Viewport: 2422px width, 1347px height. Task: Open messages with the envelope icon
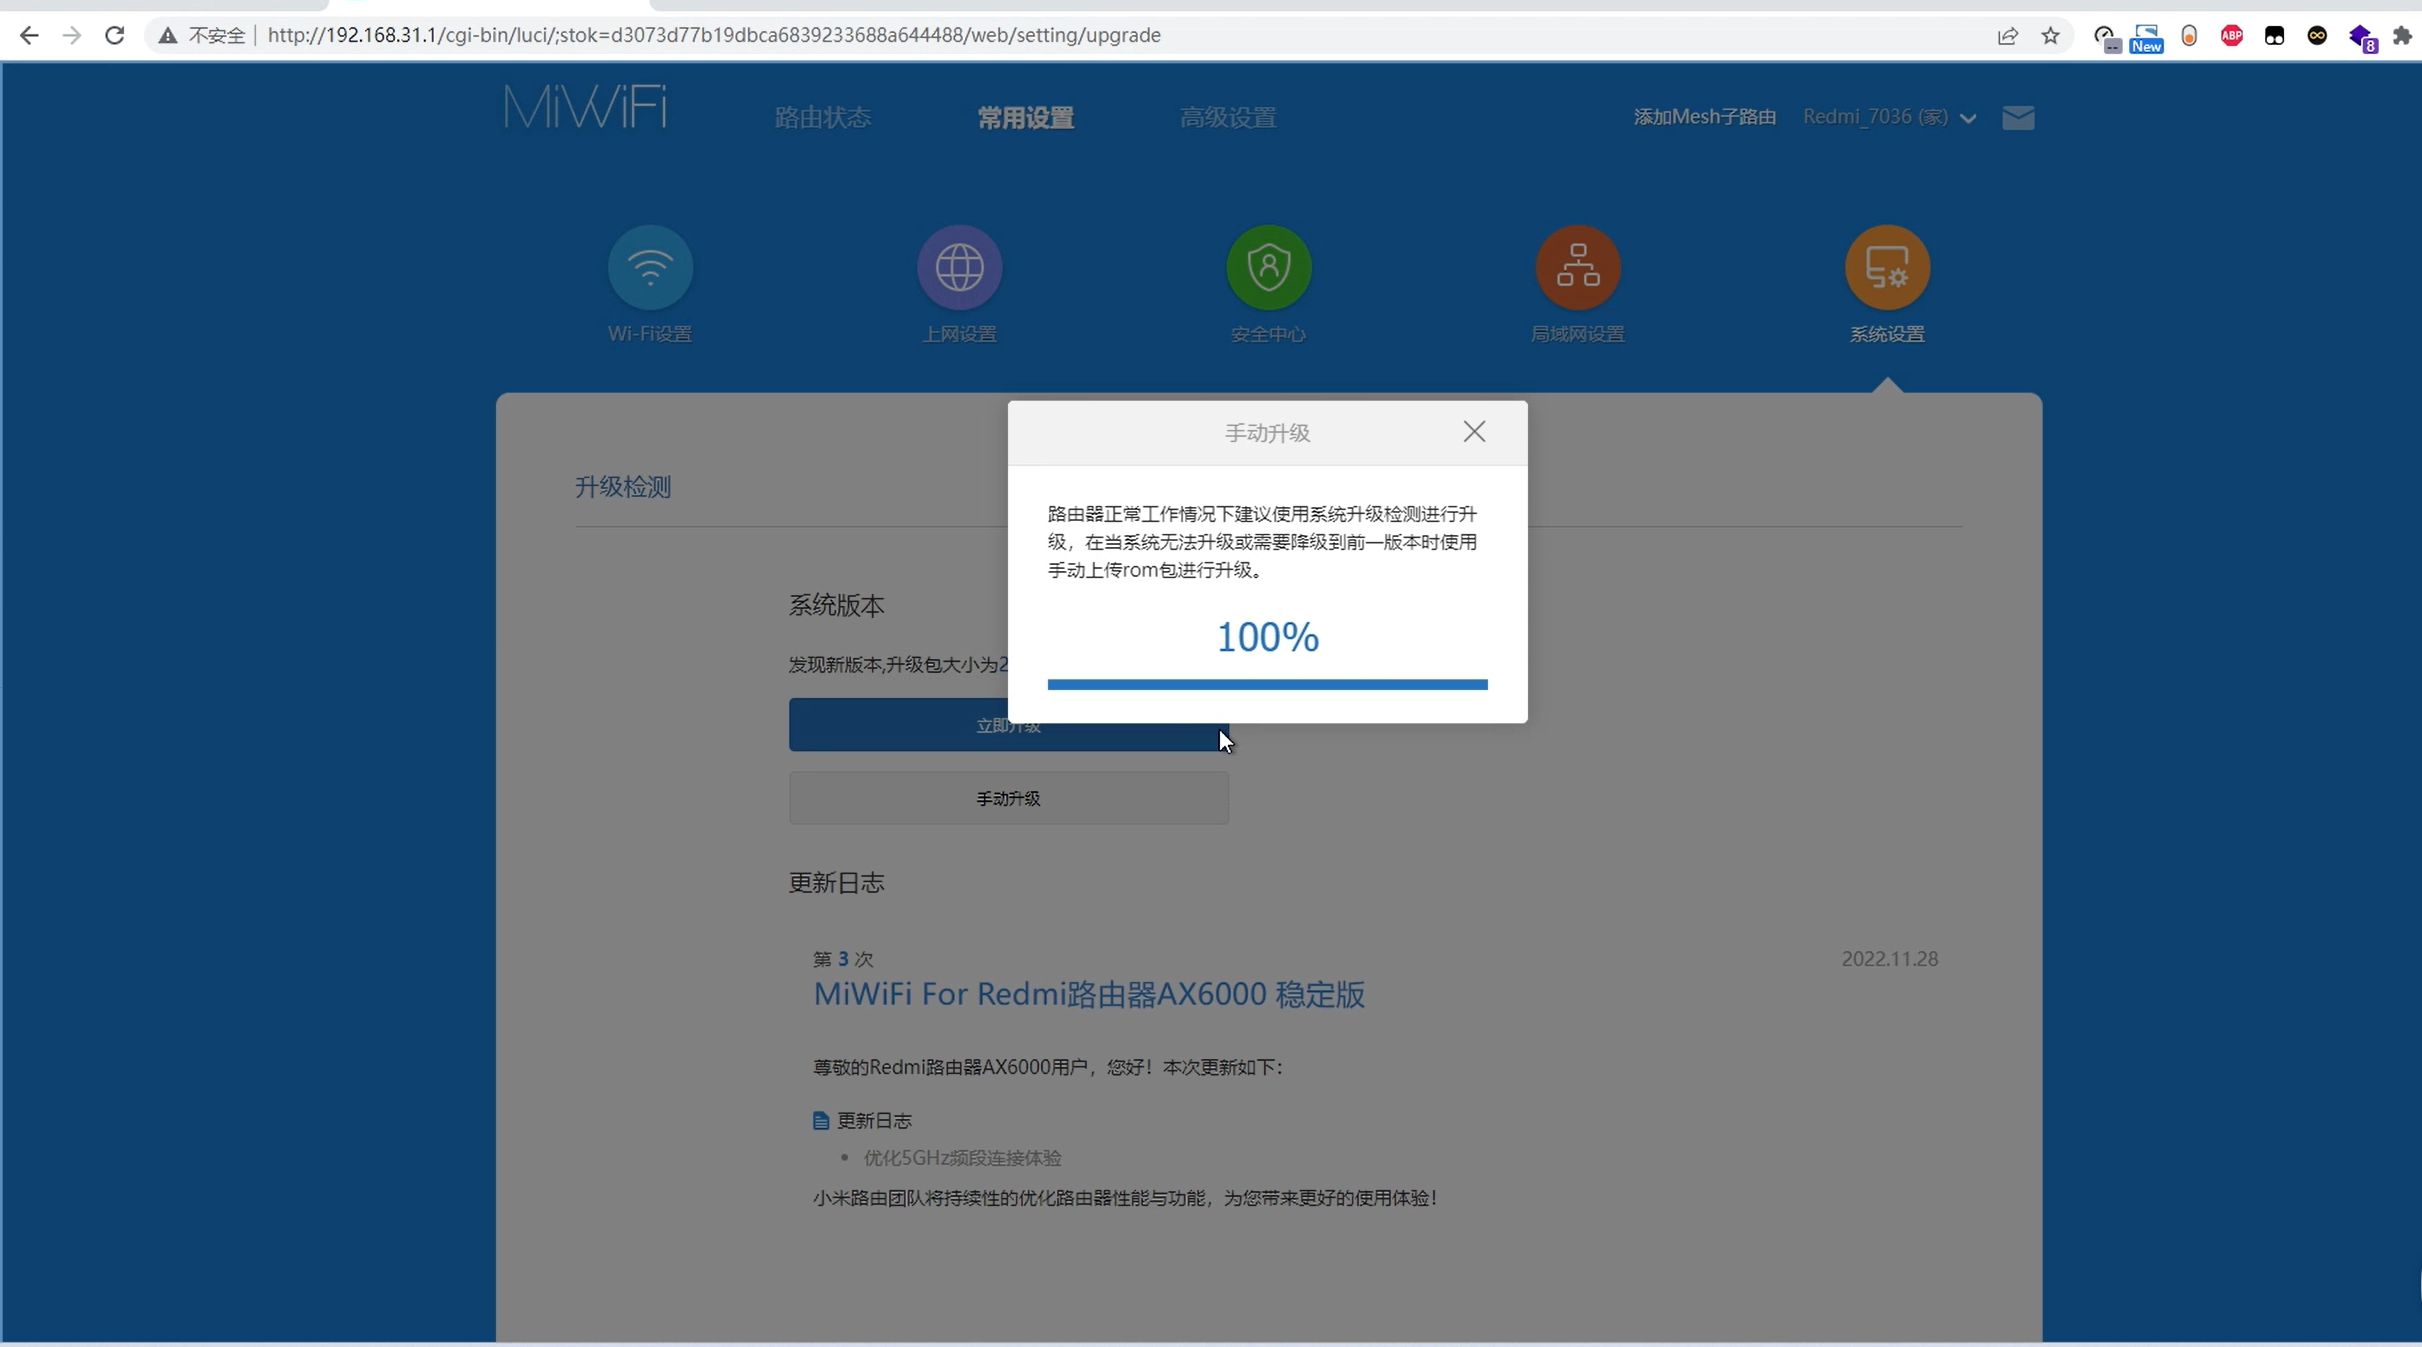(2017, 117)
